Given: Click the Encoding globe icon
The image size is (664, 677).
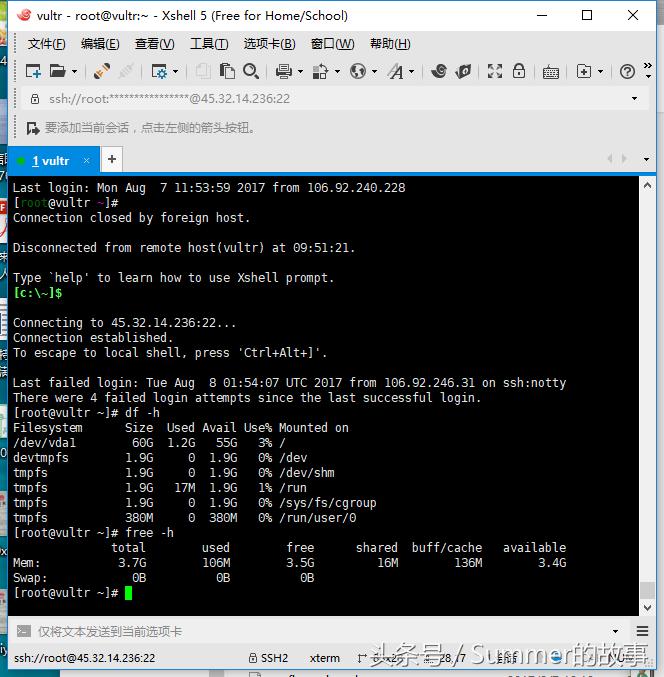Looking at the screenshot, I should tap(358, 71).
